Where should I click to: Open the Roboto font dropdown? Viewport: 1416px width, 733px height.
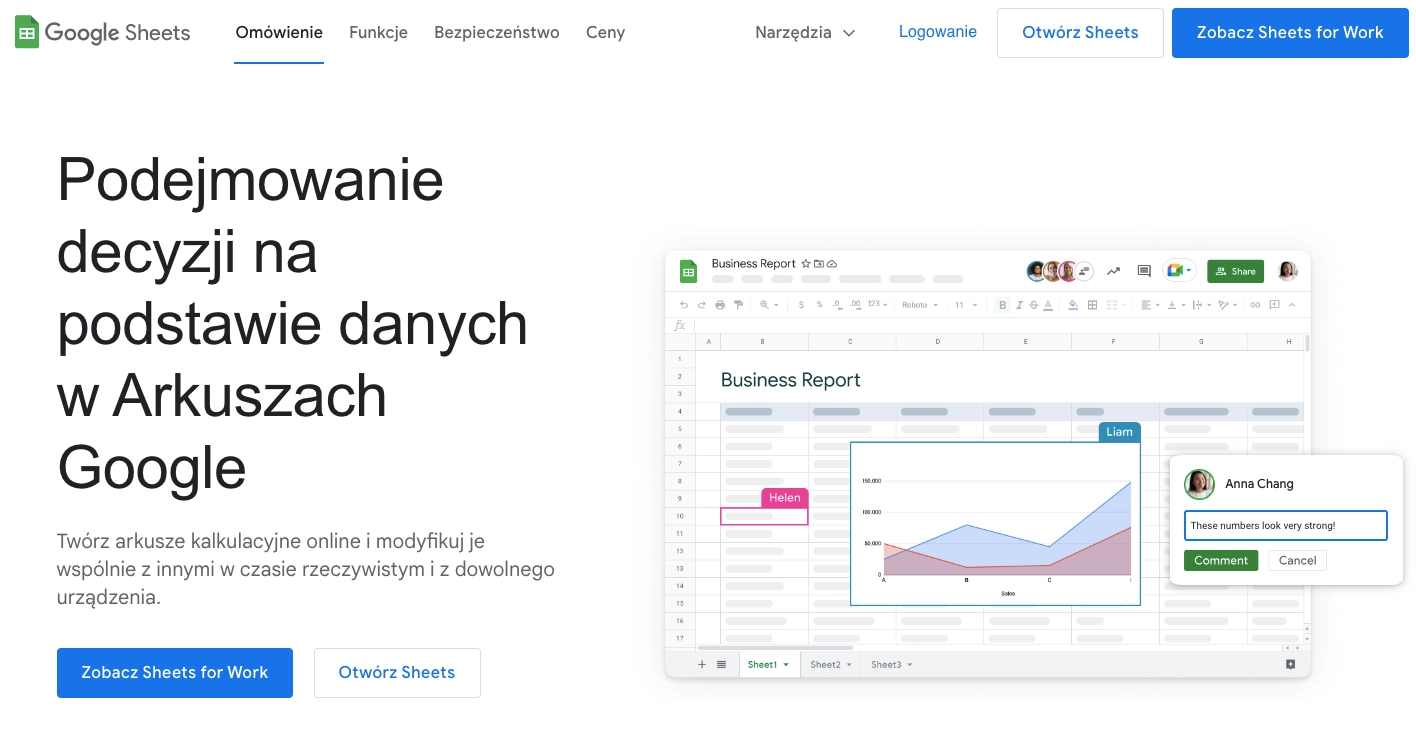click(x=920, y=305)
